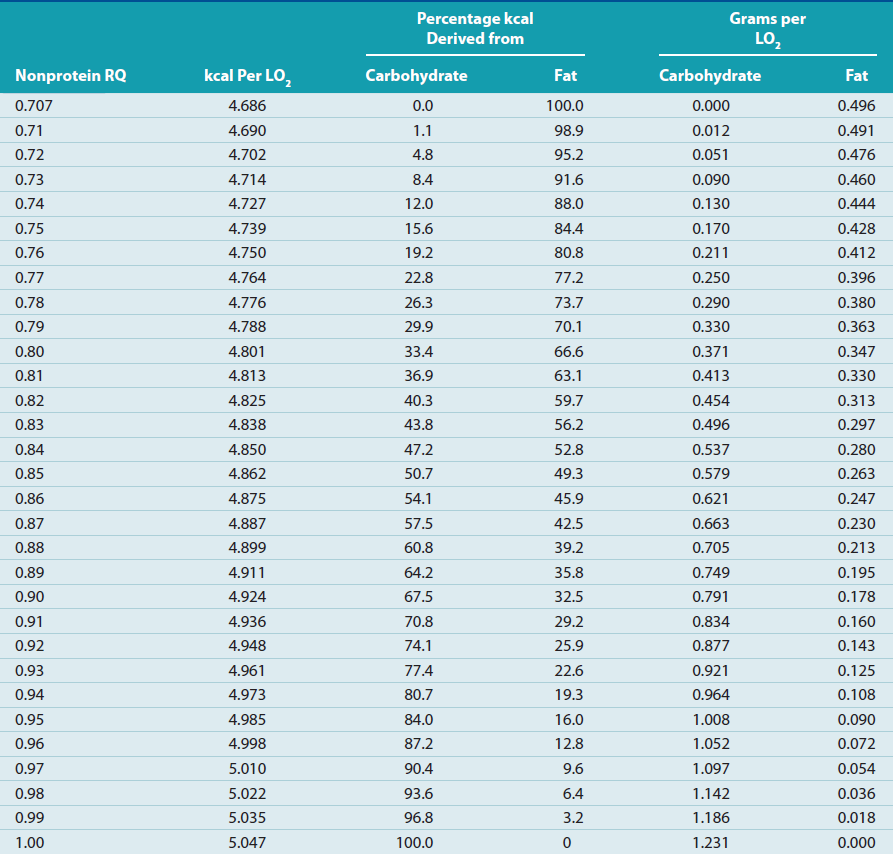Viewport: 893px width, 854px height.
Task: Click the 5.047 kcal per LO2 cell
Action: click(247, 843)
